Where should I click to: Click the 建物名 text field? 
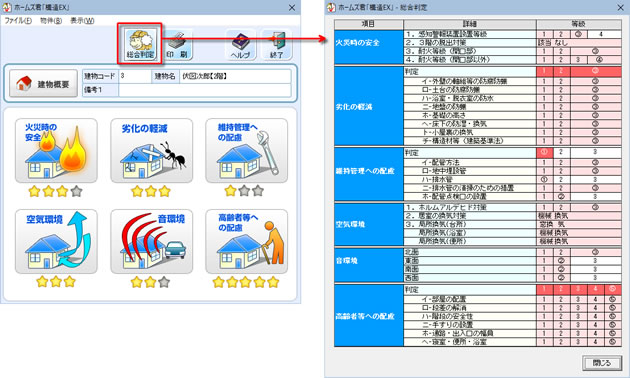click(235, 76)
